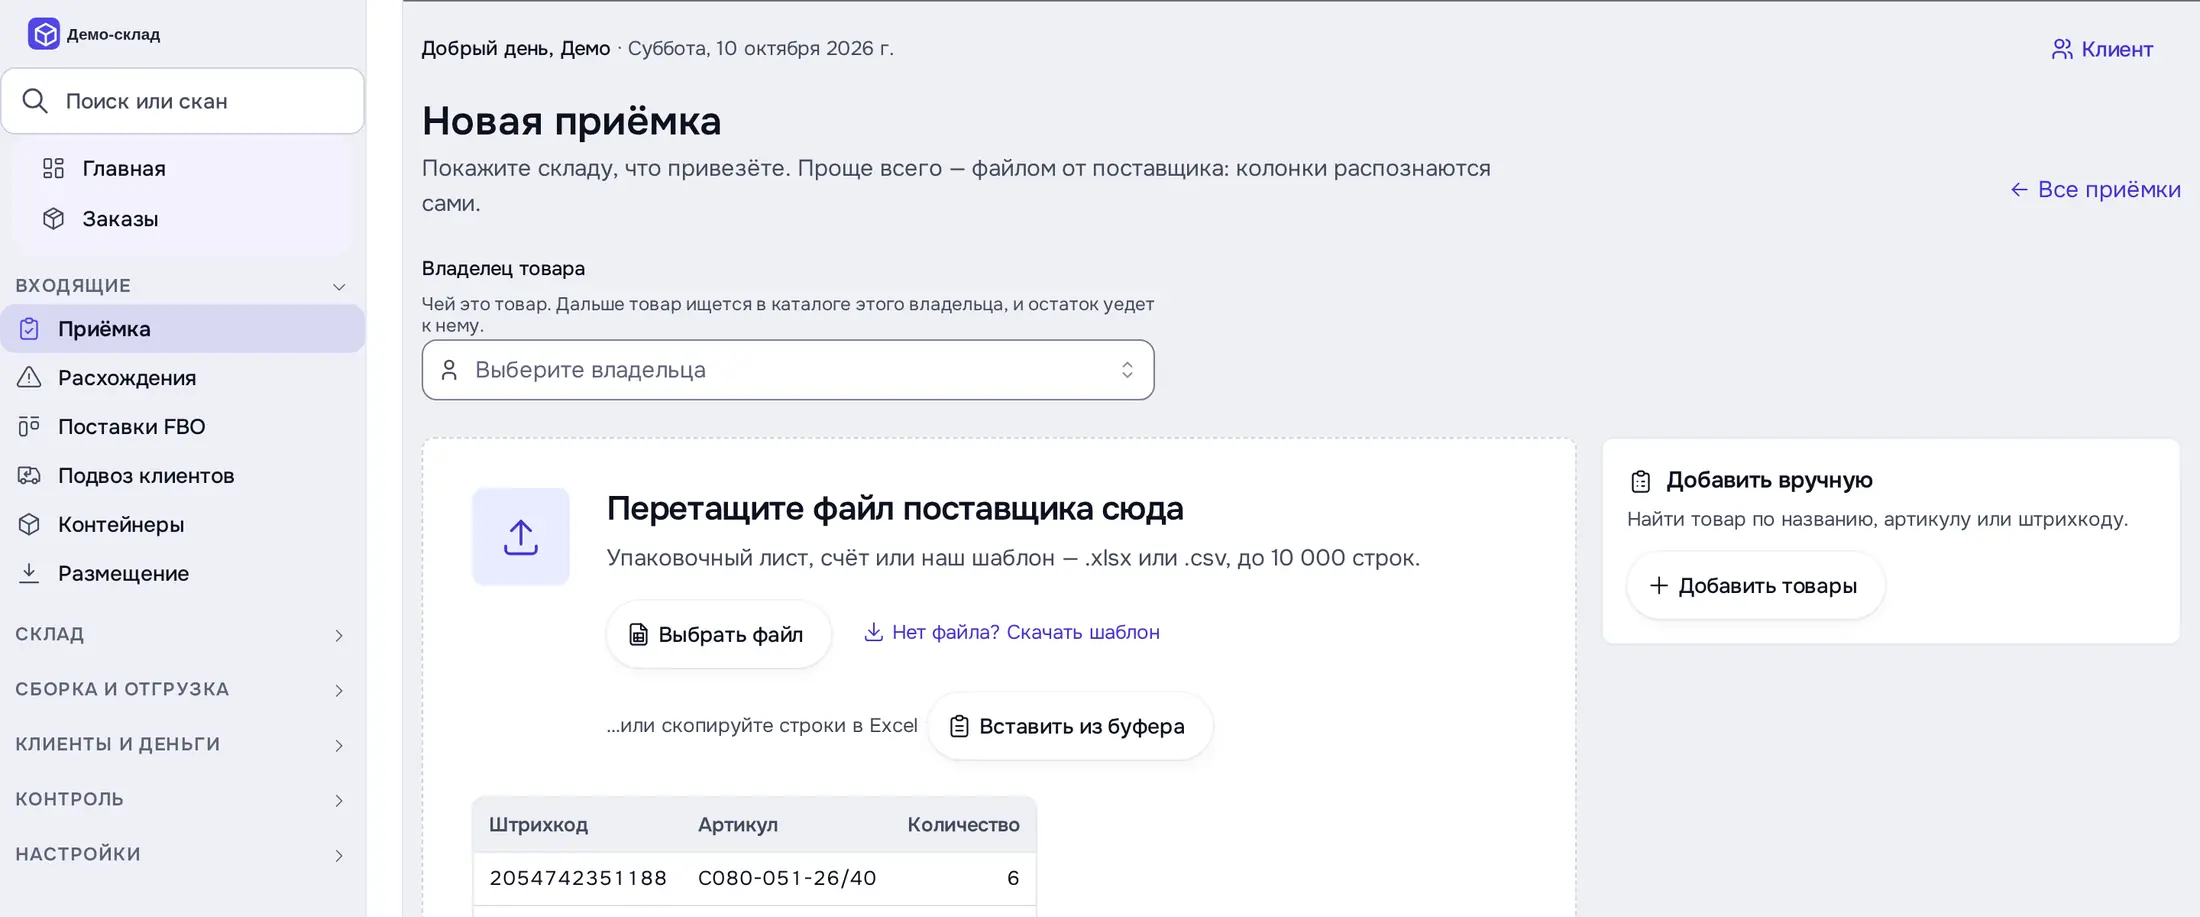The width and height of the screenshot is (2200, 917).
Task: Open Подвоз клиентов in sidebar
Action: coord(183,476)
